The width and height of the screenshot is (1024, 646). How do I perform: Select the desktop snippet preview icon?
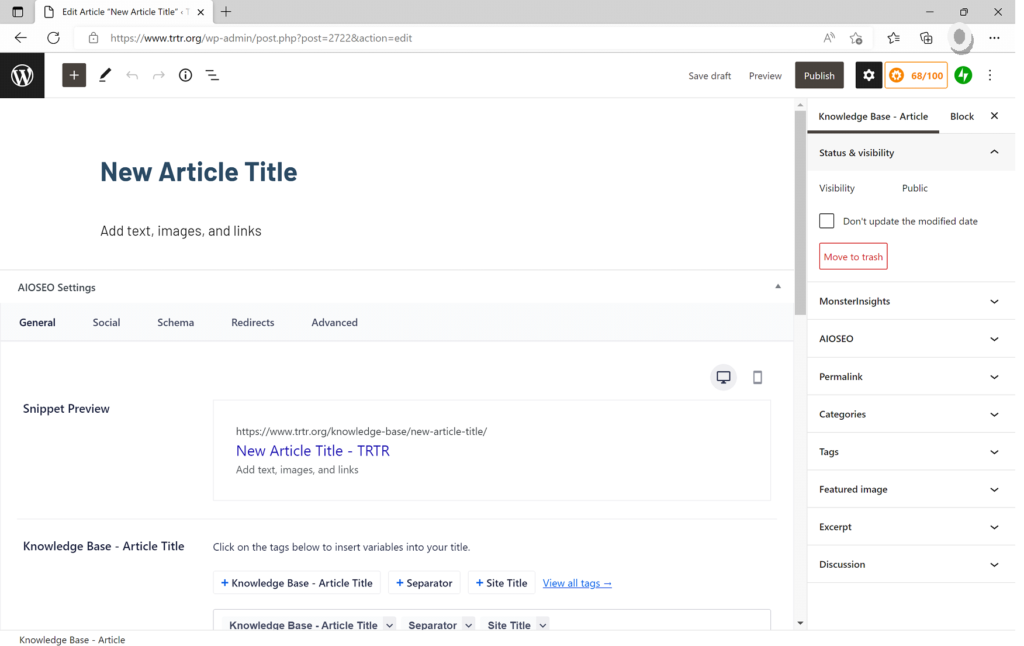click(x=723, y=377)
